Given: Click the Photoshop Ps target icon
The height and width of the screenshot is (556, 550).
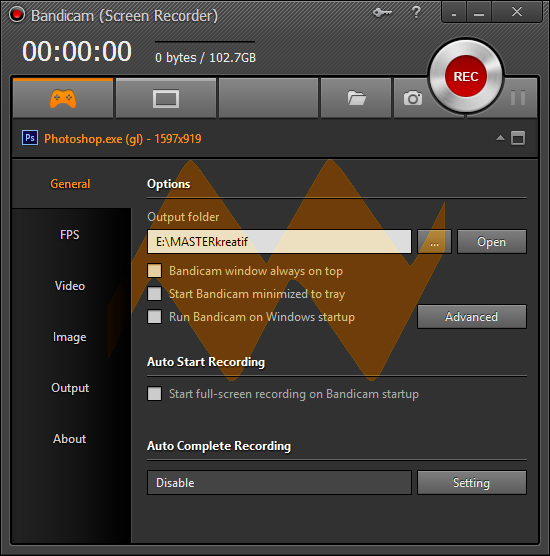Looking at the screenshot, I should coord(30,138).
